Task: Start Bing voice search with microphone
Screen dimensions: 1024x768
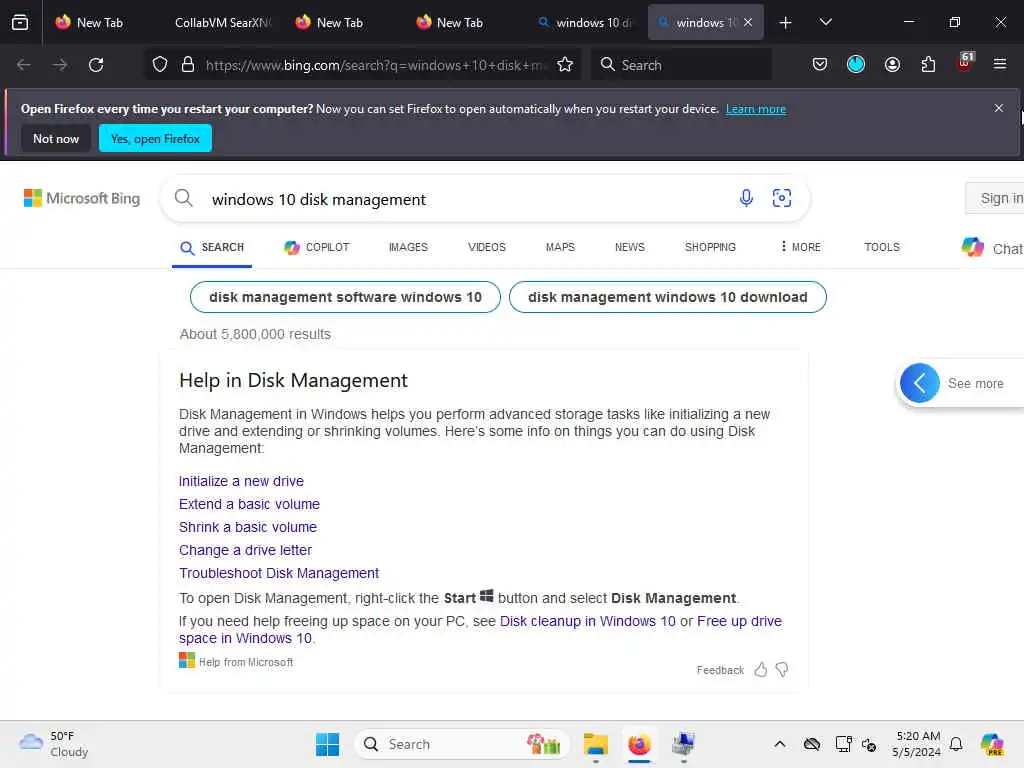Action: pos(746,198)
